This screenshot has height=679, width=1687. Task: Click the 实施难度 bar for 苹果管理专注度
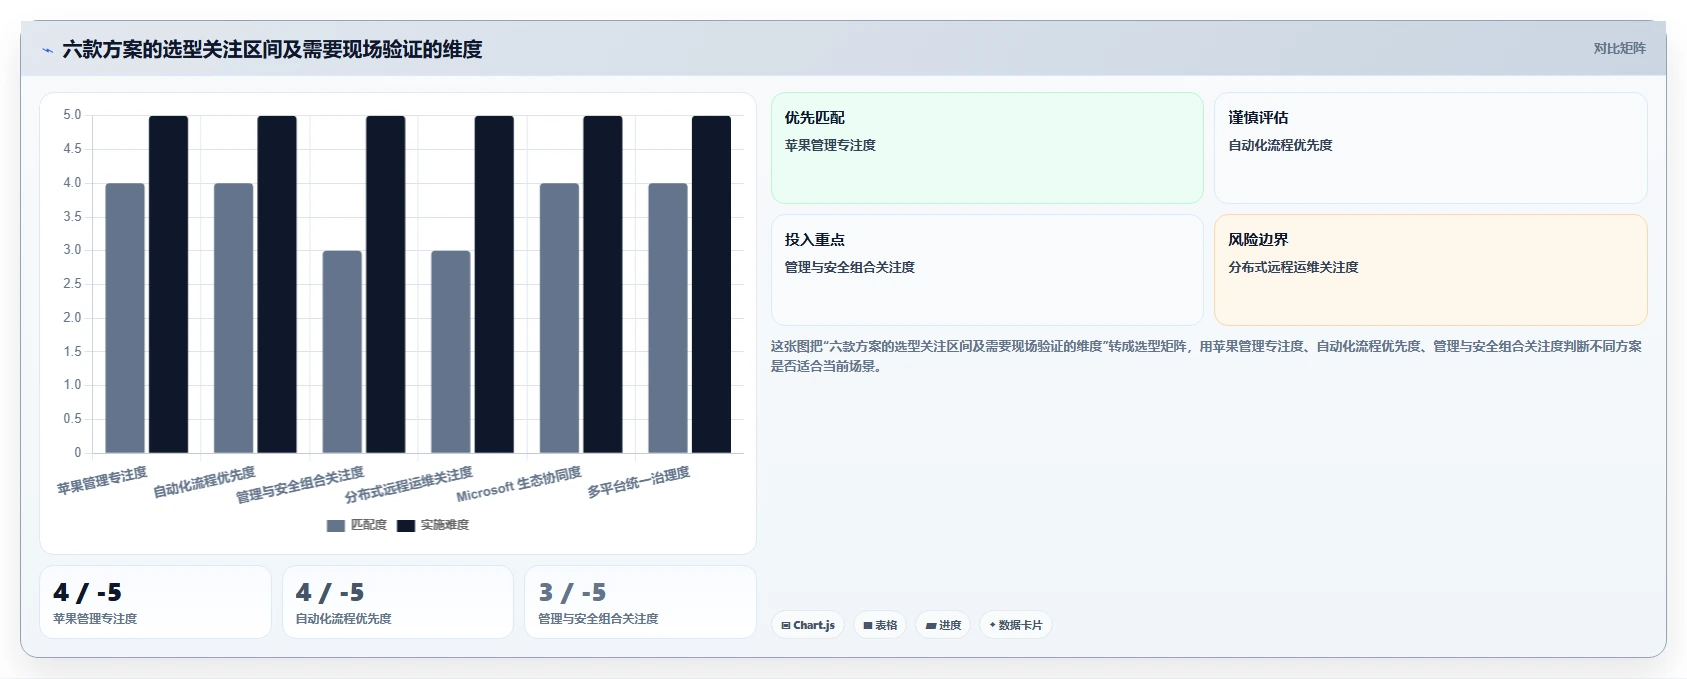click(x=168, y=284)
